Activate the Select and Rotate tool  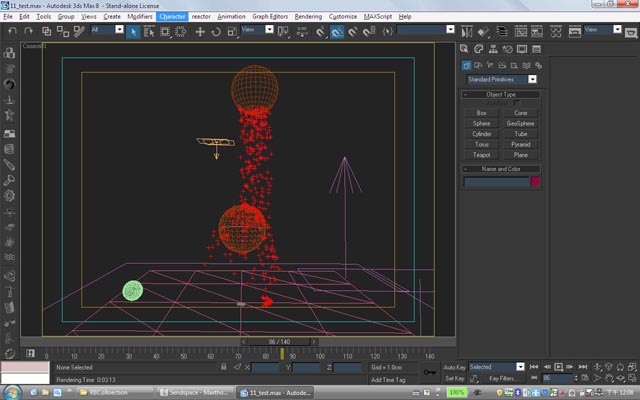coord(216,31)
